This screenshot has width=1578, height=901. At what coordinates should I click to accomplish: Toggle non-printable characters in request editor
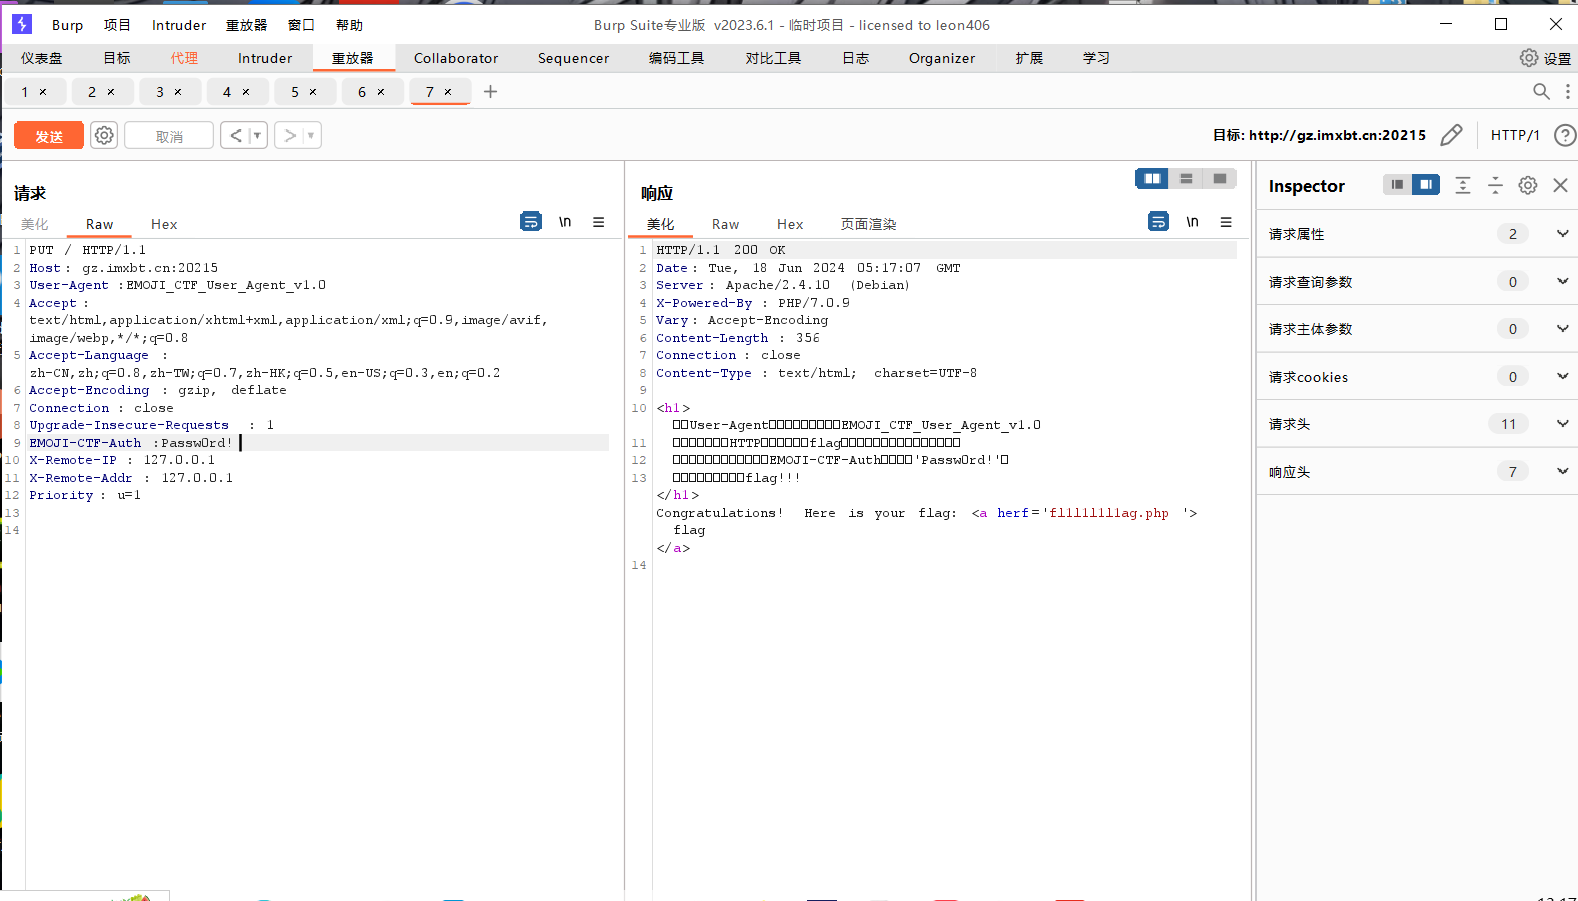pyautogui.click(x=565, y=222)
